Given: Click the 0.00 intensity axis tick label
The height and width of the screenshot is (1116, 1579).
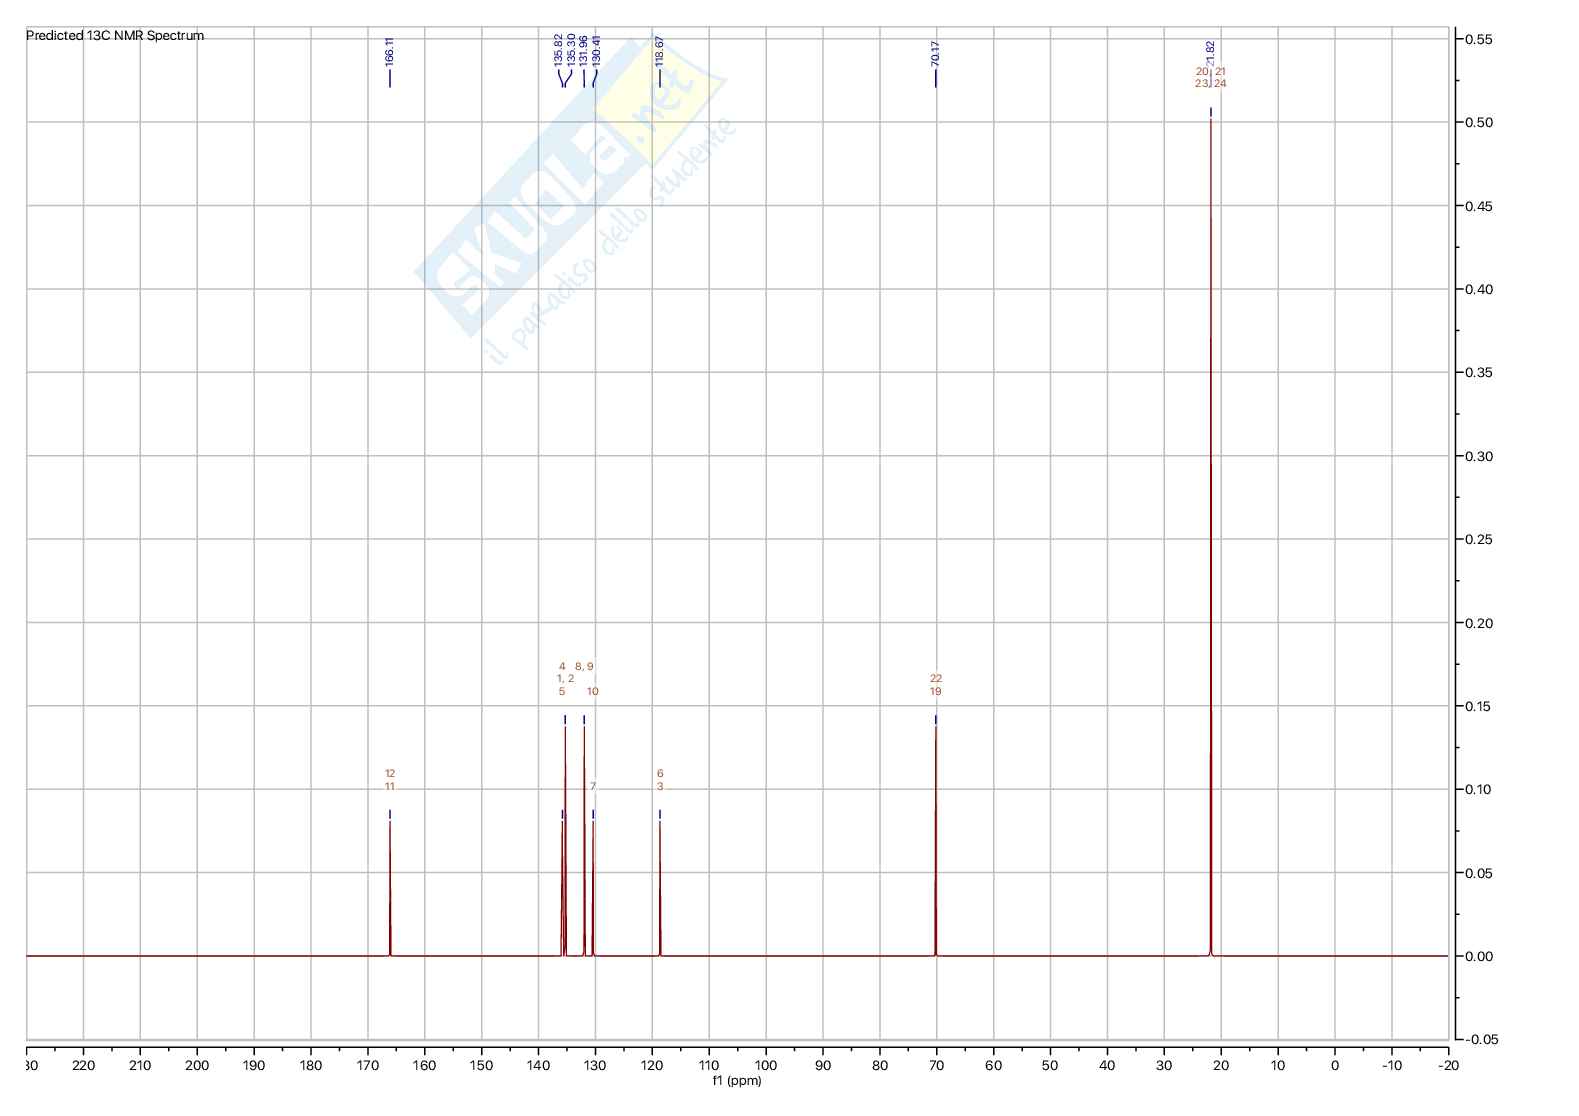Looking at the screenshot, I should tap(1479, 957).
